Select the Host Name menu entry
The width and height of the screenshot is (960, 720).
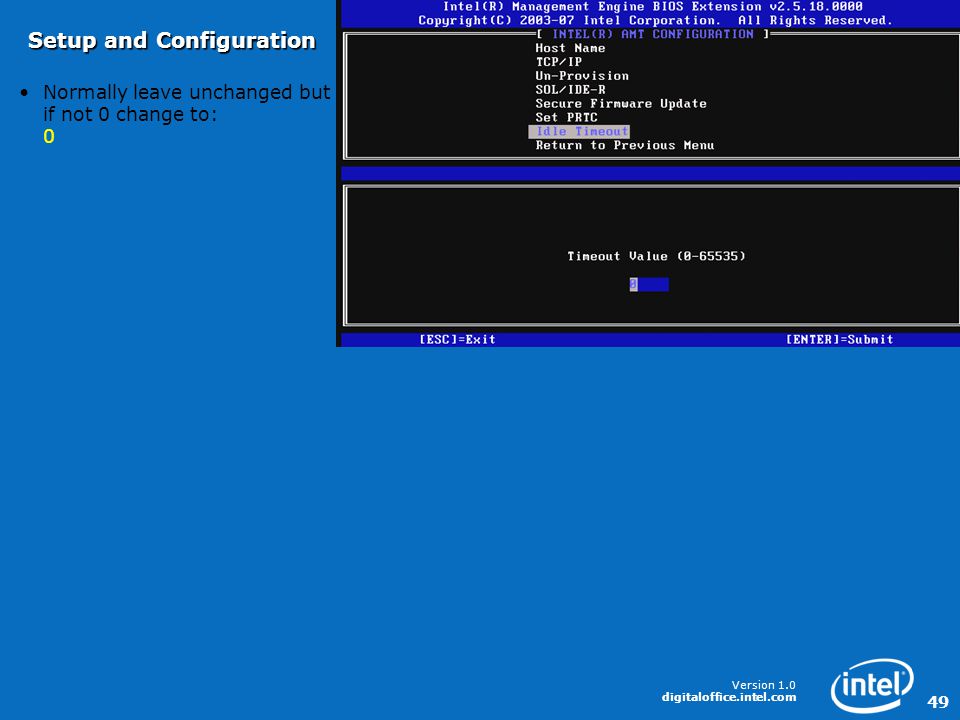click(x=570, y=48)
